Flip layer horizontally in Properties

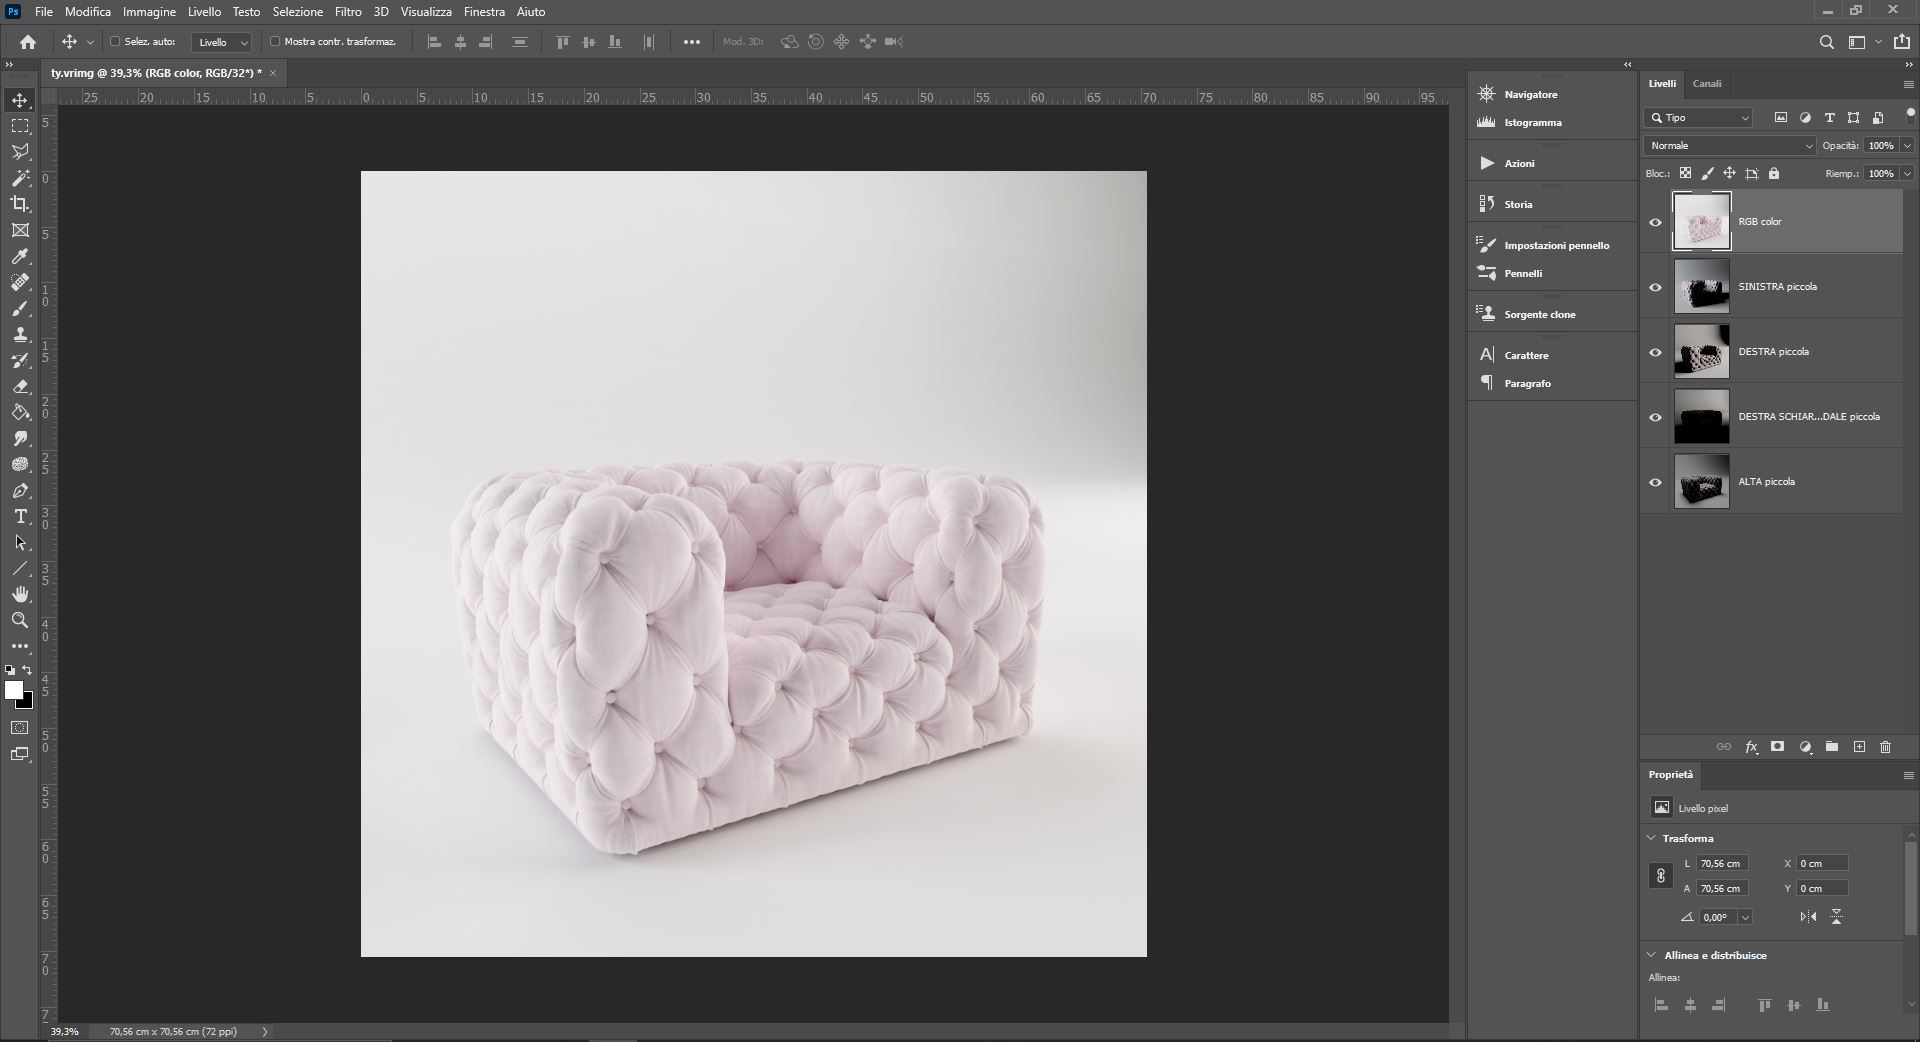(1808, 917)
